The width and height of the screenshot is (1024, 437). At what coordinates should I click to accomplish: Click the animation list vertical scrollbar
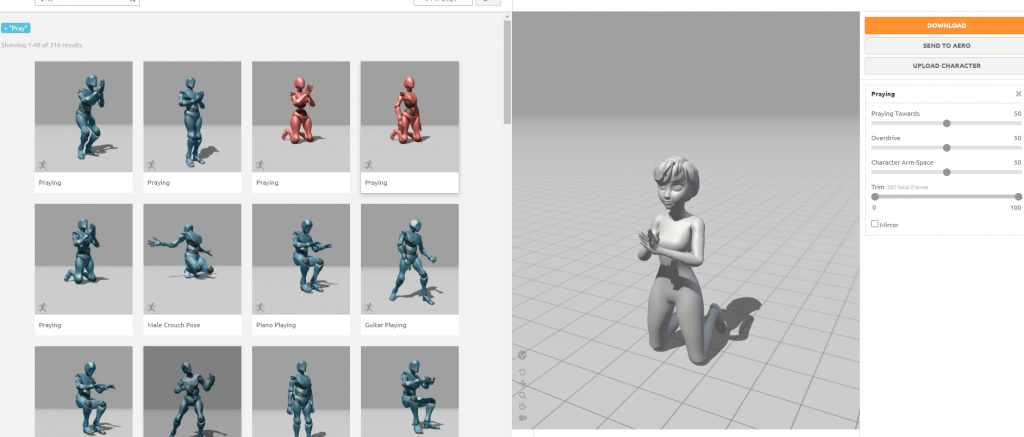[x=507, y=72]
